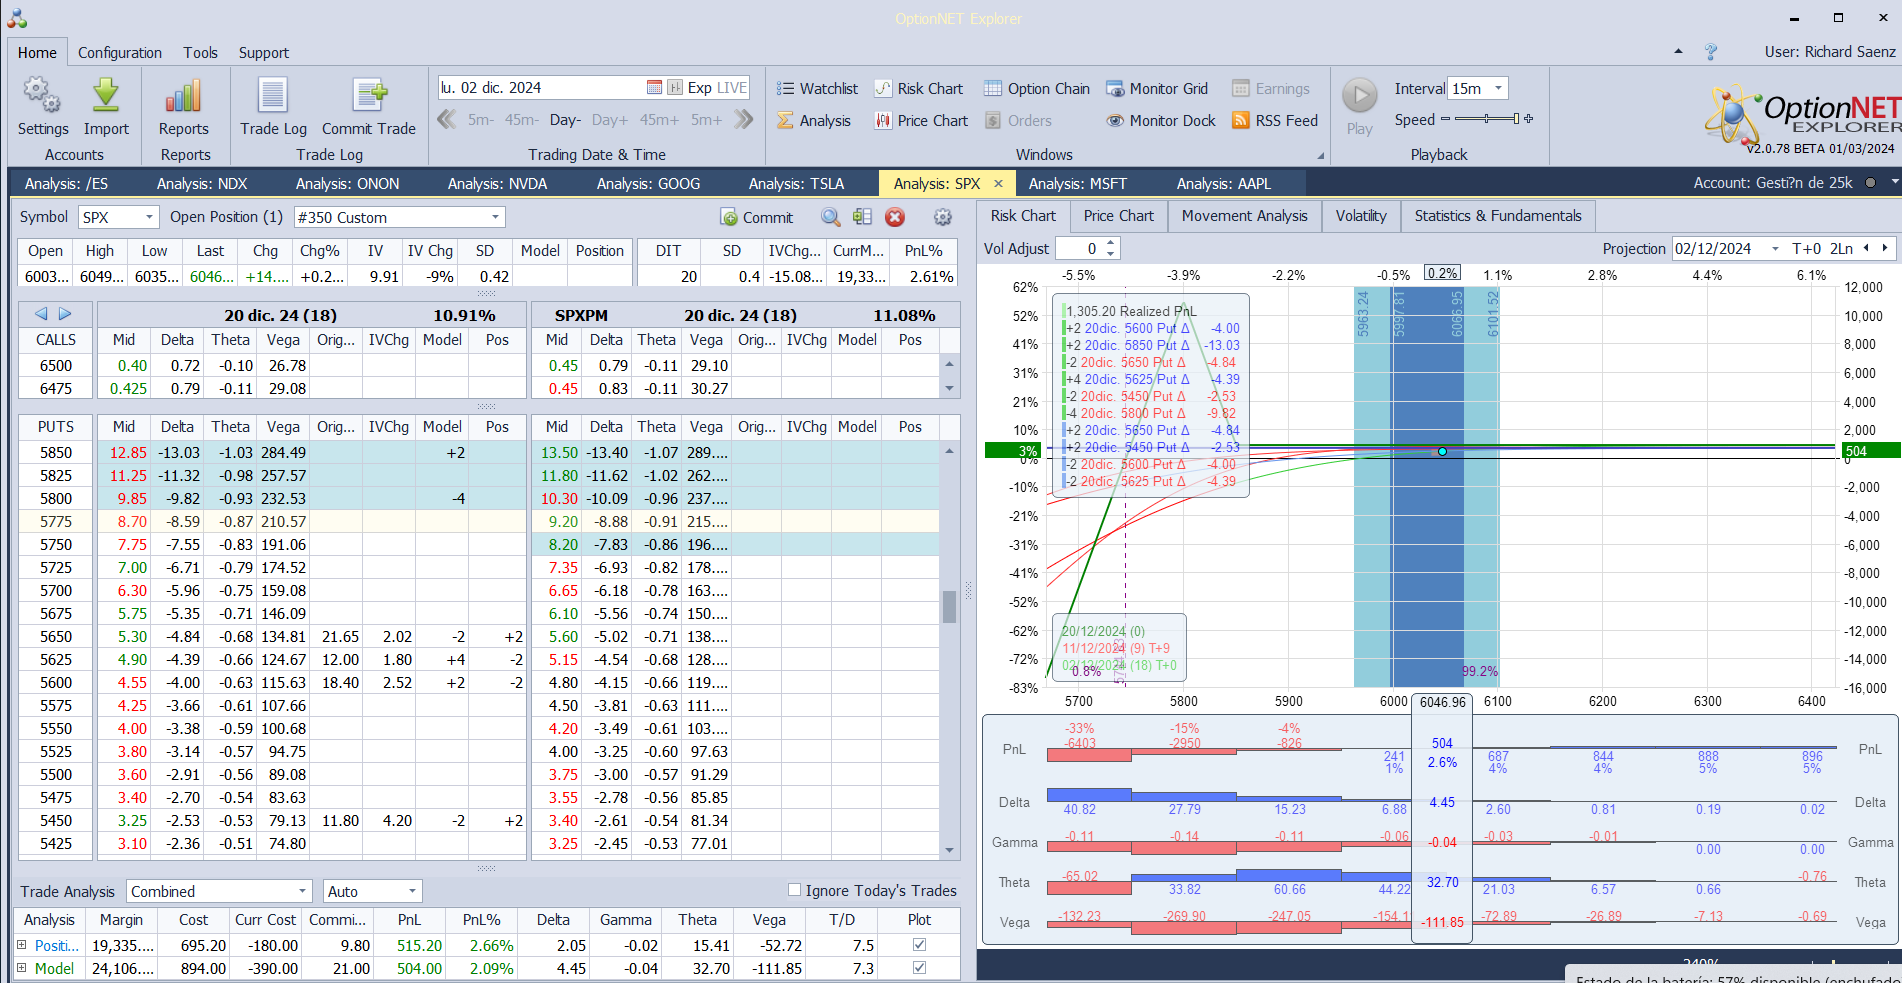
Task: Open the Account selector dropdown arrow
Action: tap(1894, 183)
